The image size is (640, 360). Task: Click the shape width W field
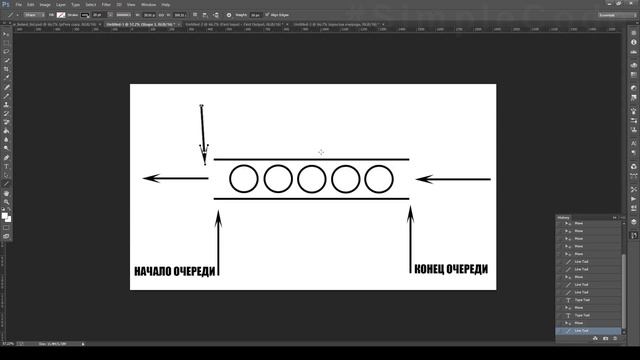(149, 15)
